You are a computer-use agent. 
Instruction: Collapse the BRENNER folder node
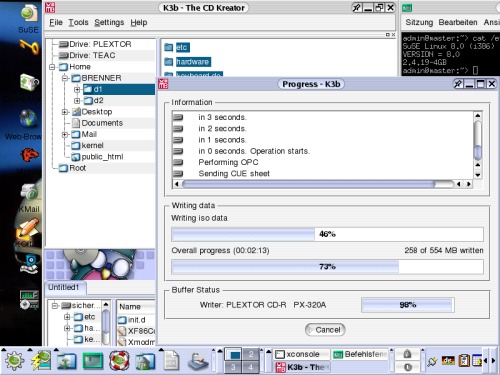pyautogui.click(x=65, y=78)
